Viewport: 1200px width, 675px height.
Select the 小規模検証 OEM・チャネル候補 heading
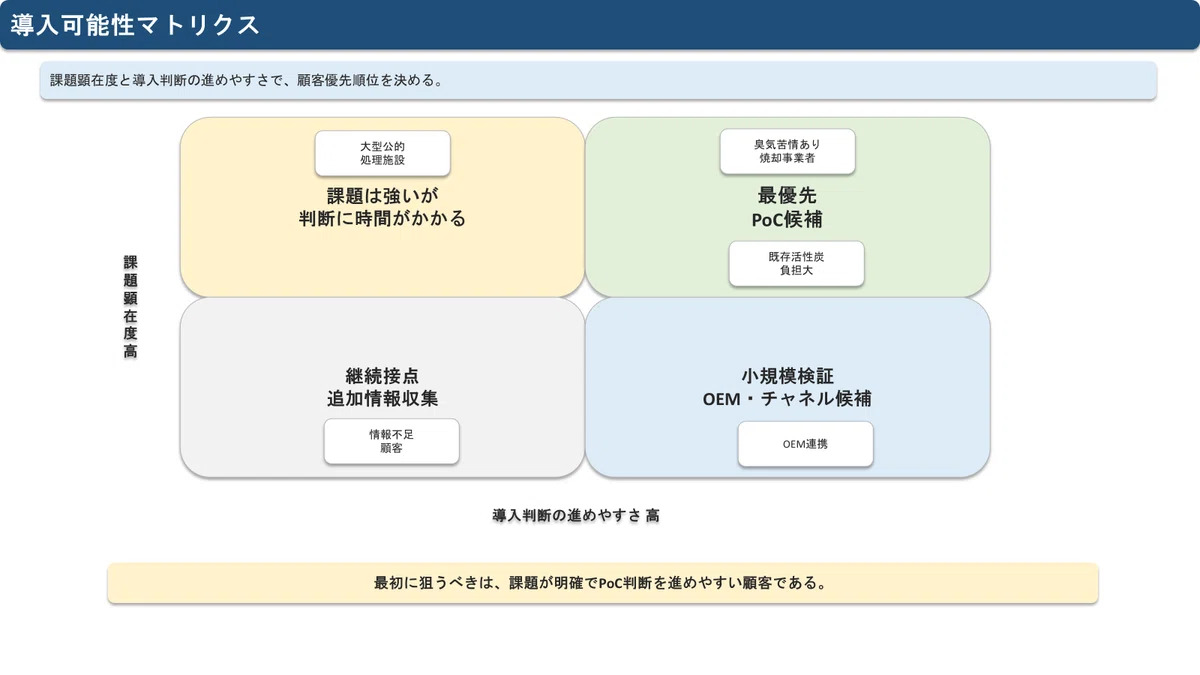click(x=787, y=388)
